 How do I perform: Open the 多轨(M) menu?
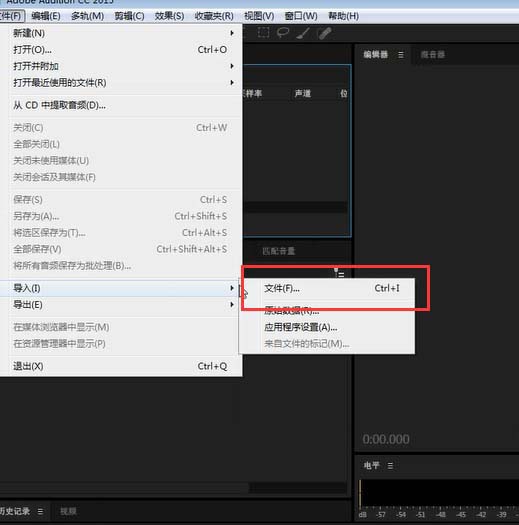coord(87,16)
